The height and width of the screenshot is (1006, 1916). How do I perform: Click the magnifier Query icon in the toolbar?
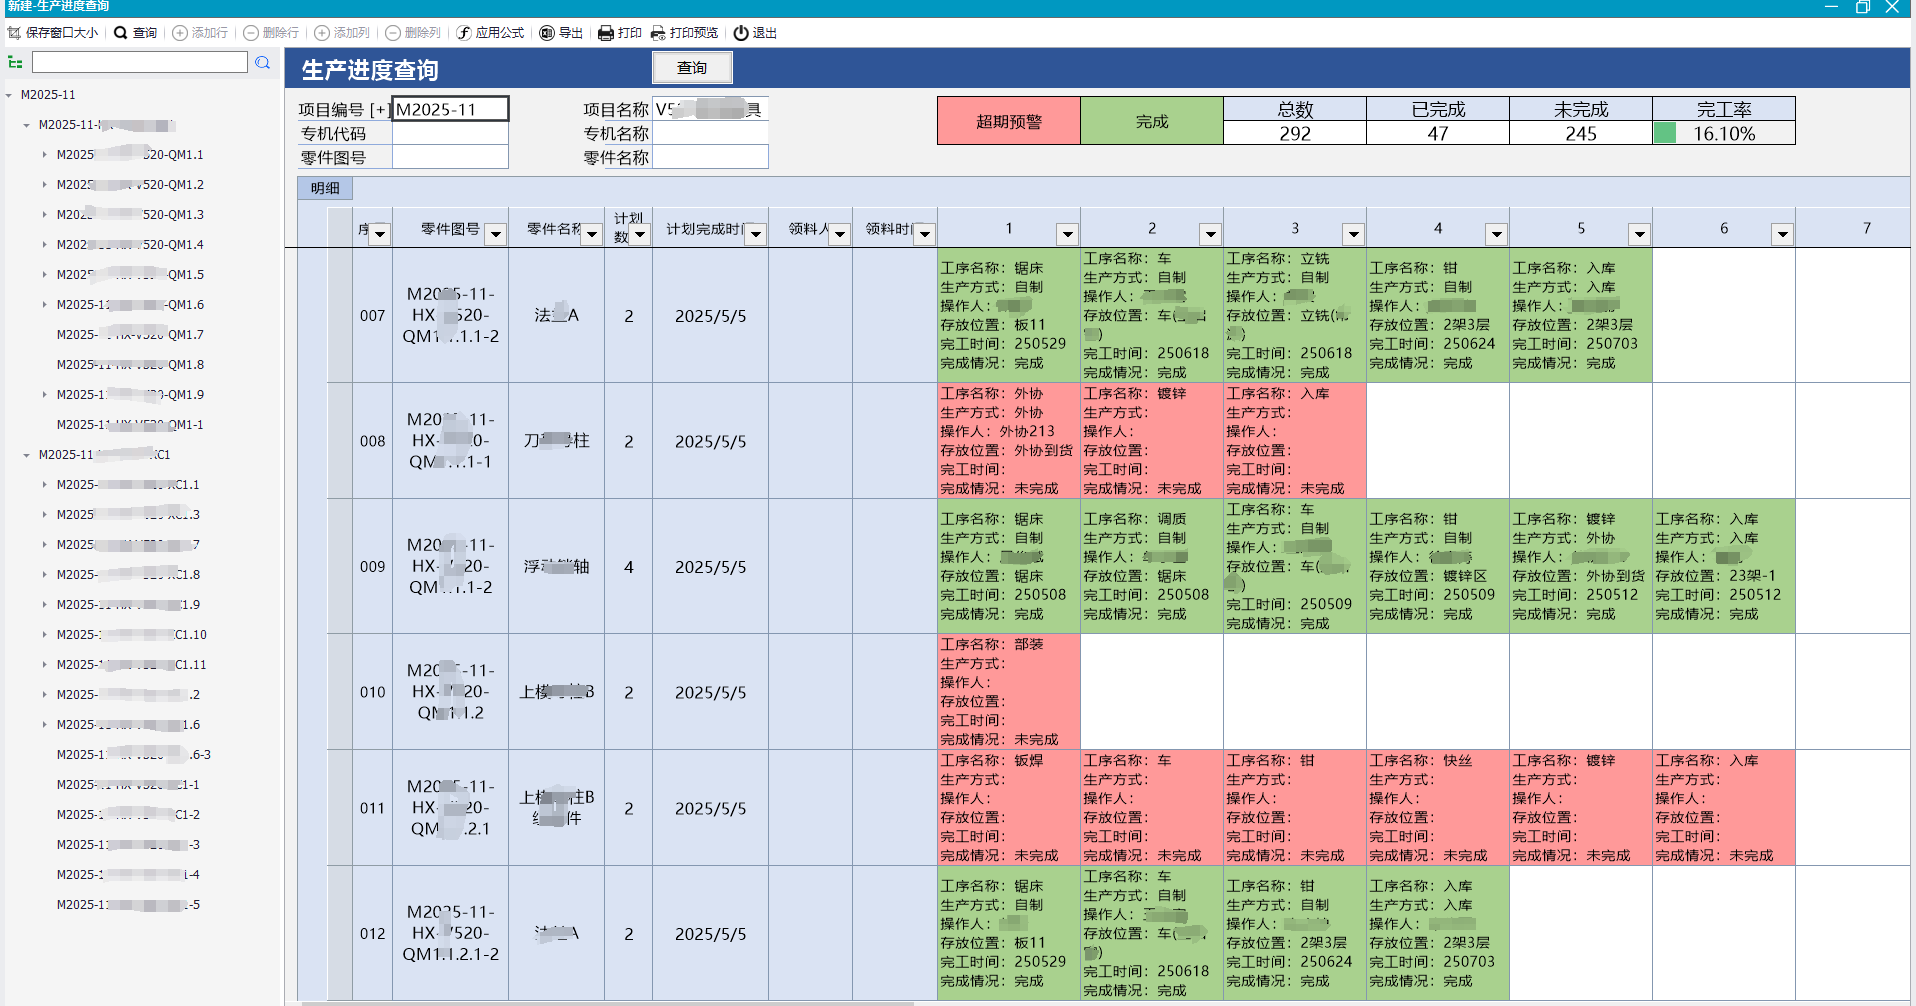[121, 33]
